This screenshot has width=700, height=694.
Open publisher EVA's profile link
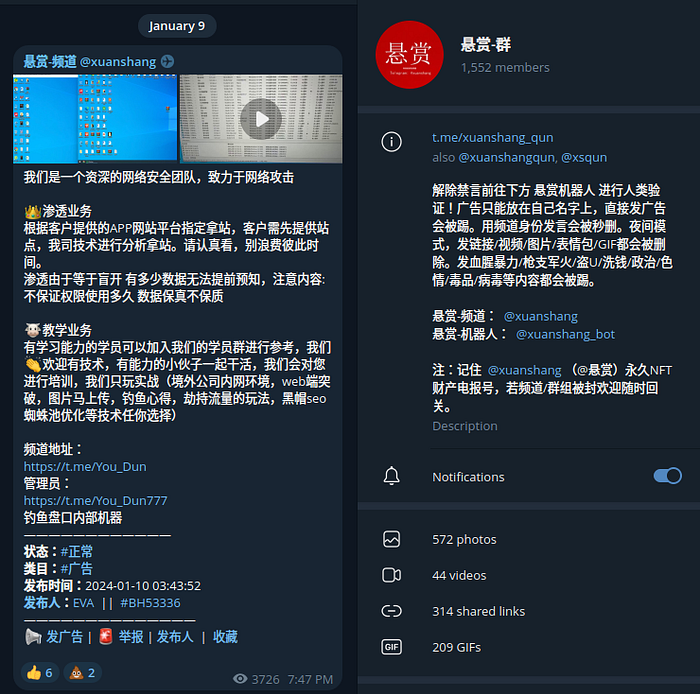[x=83, y=603]
